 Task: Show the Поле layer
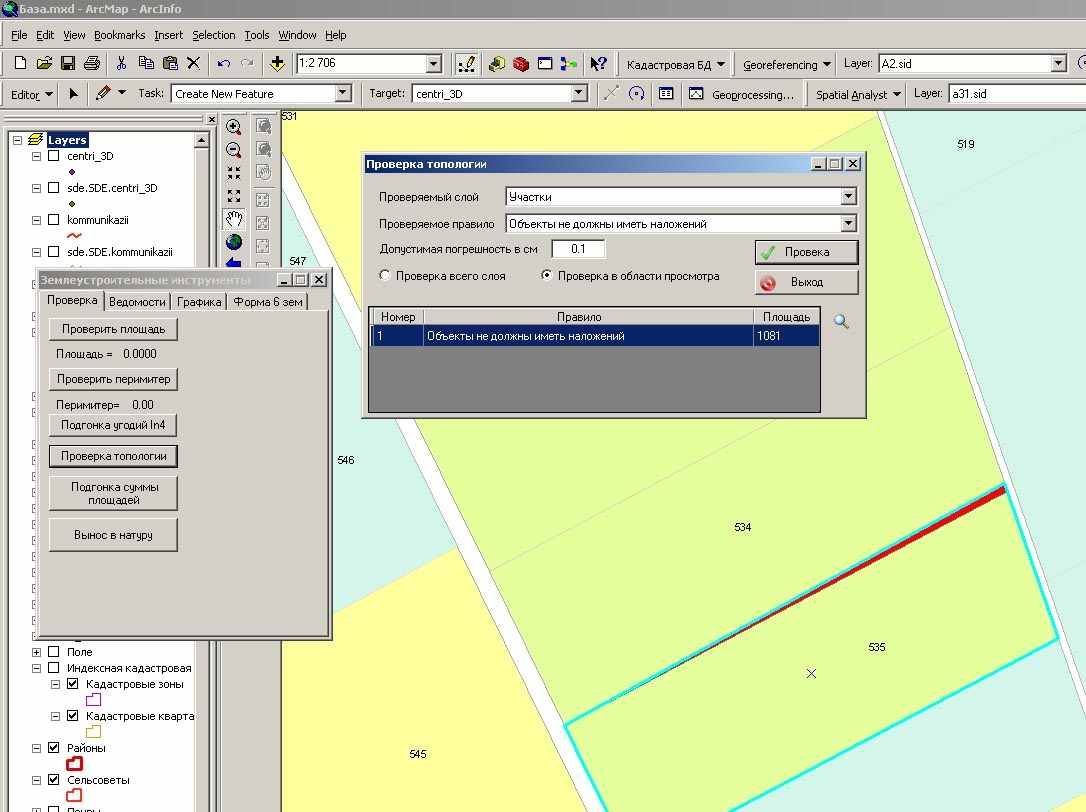53,652
